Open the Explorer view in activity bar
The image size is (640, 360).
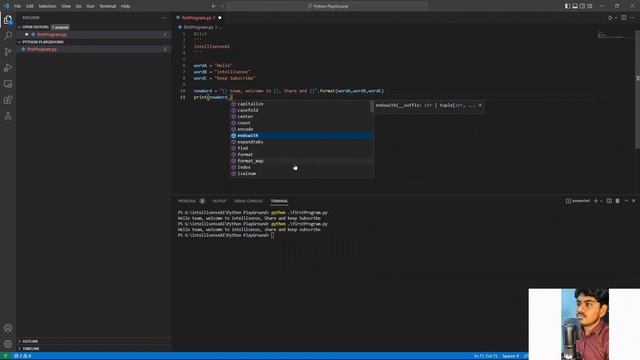[x=8, y=20]
